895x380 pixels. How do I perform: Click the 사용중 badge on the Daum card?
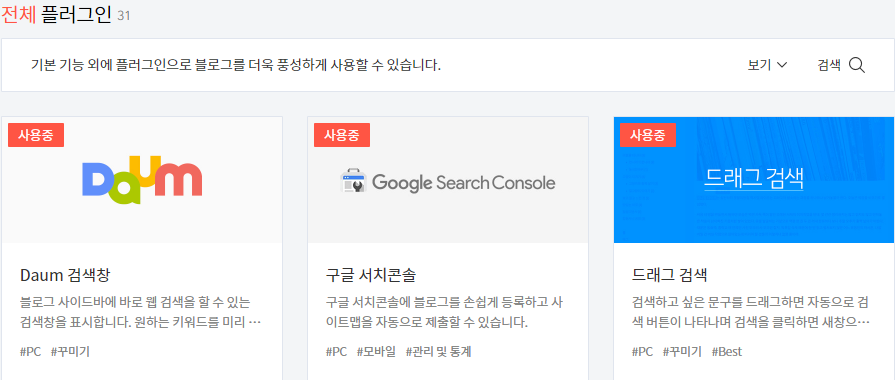tap(36, 135)
